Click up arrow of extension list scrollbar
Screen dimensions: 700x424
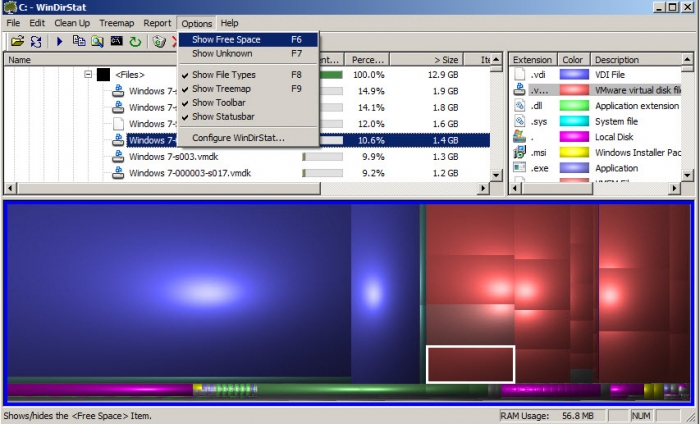688,59
